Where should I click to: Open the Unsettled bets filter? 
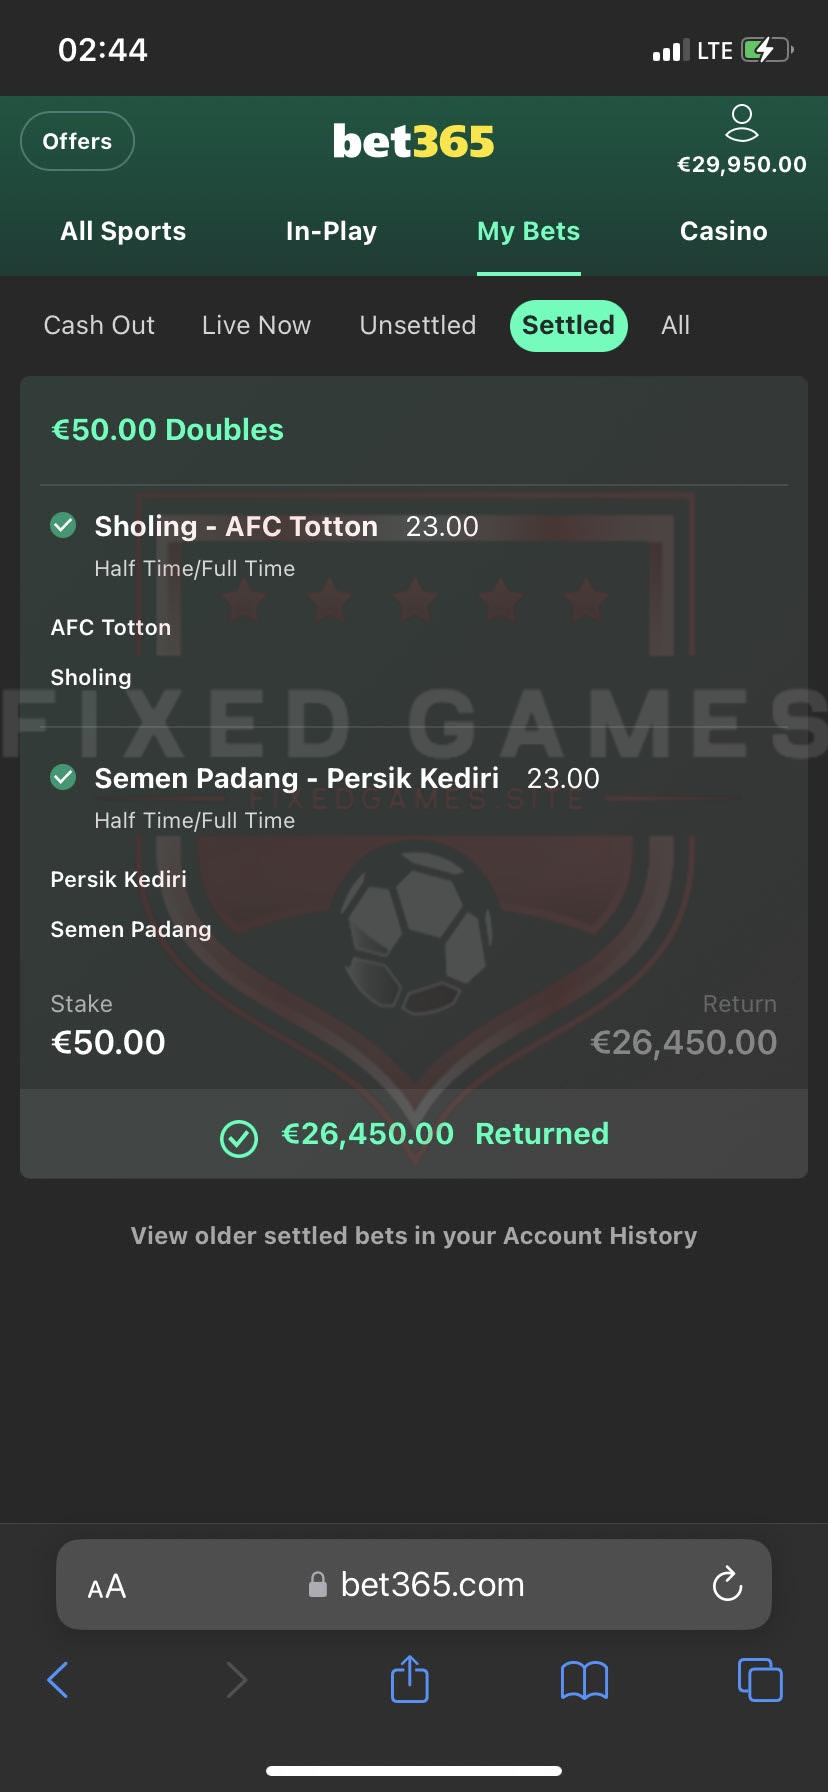click(x=417, y=325)
